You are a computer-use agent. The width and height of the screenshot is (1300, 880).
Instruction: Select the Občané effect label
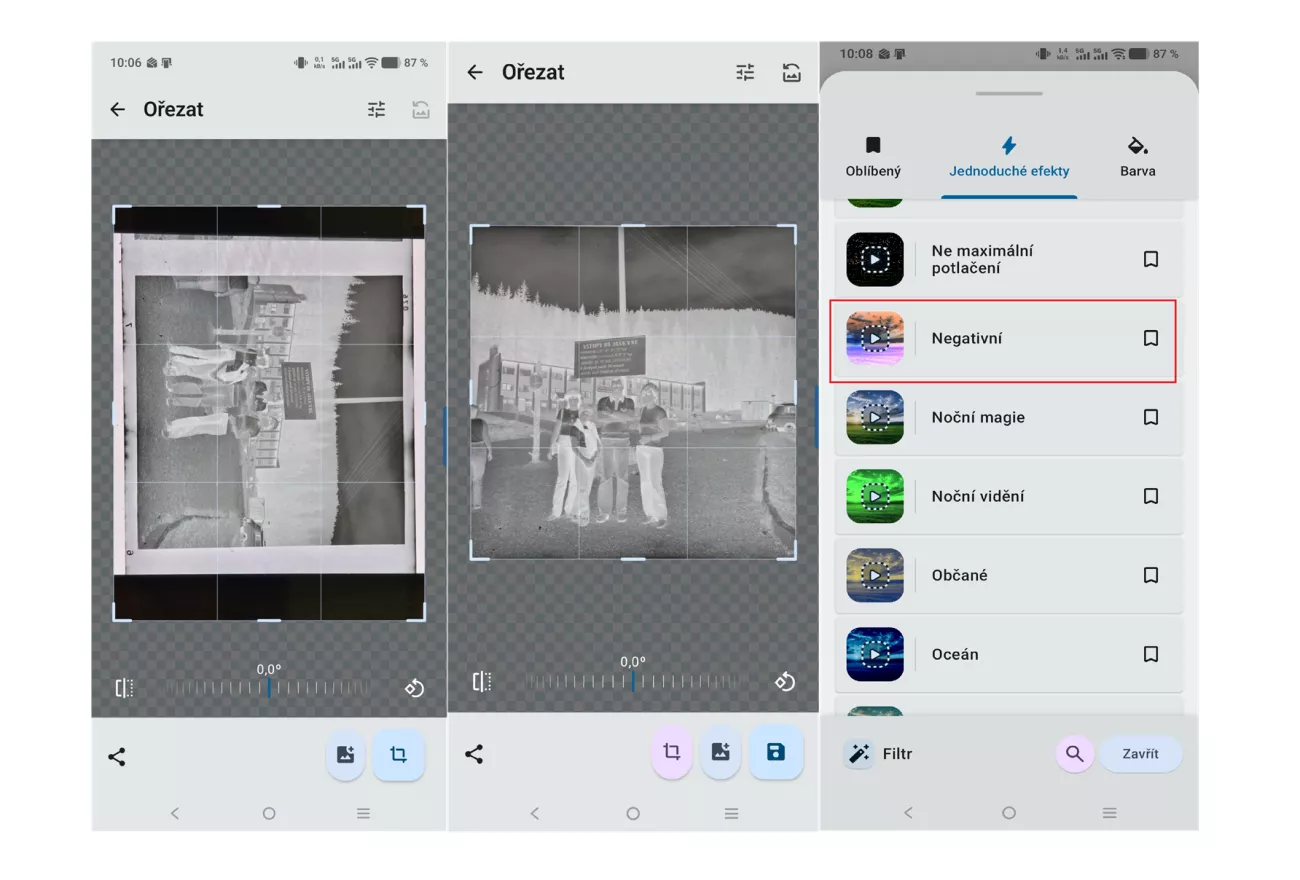click(959, 575)
